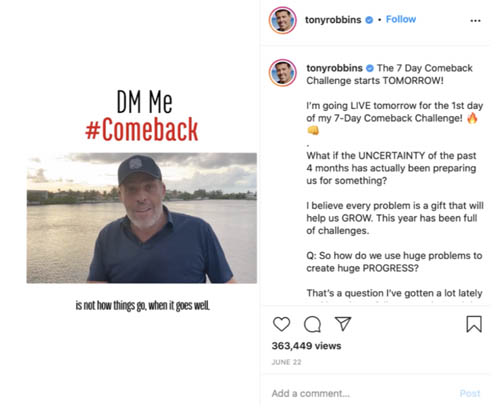500x417 pixels.
Task: Save the post with the bookmark icon
Action: [474, 324]
